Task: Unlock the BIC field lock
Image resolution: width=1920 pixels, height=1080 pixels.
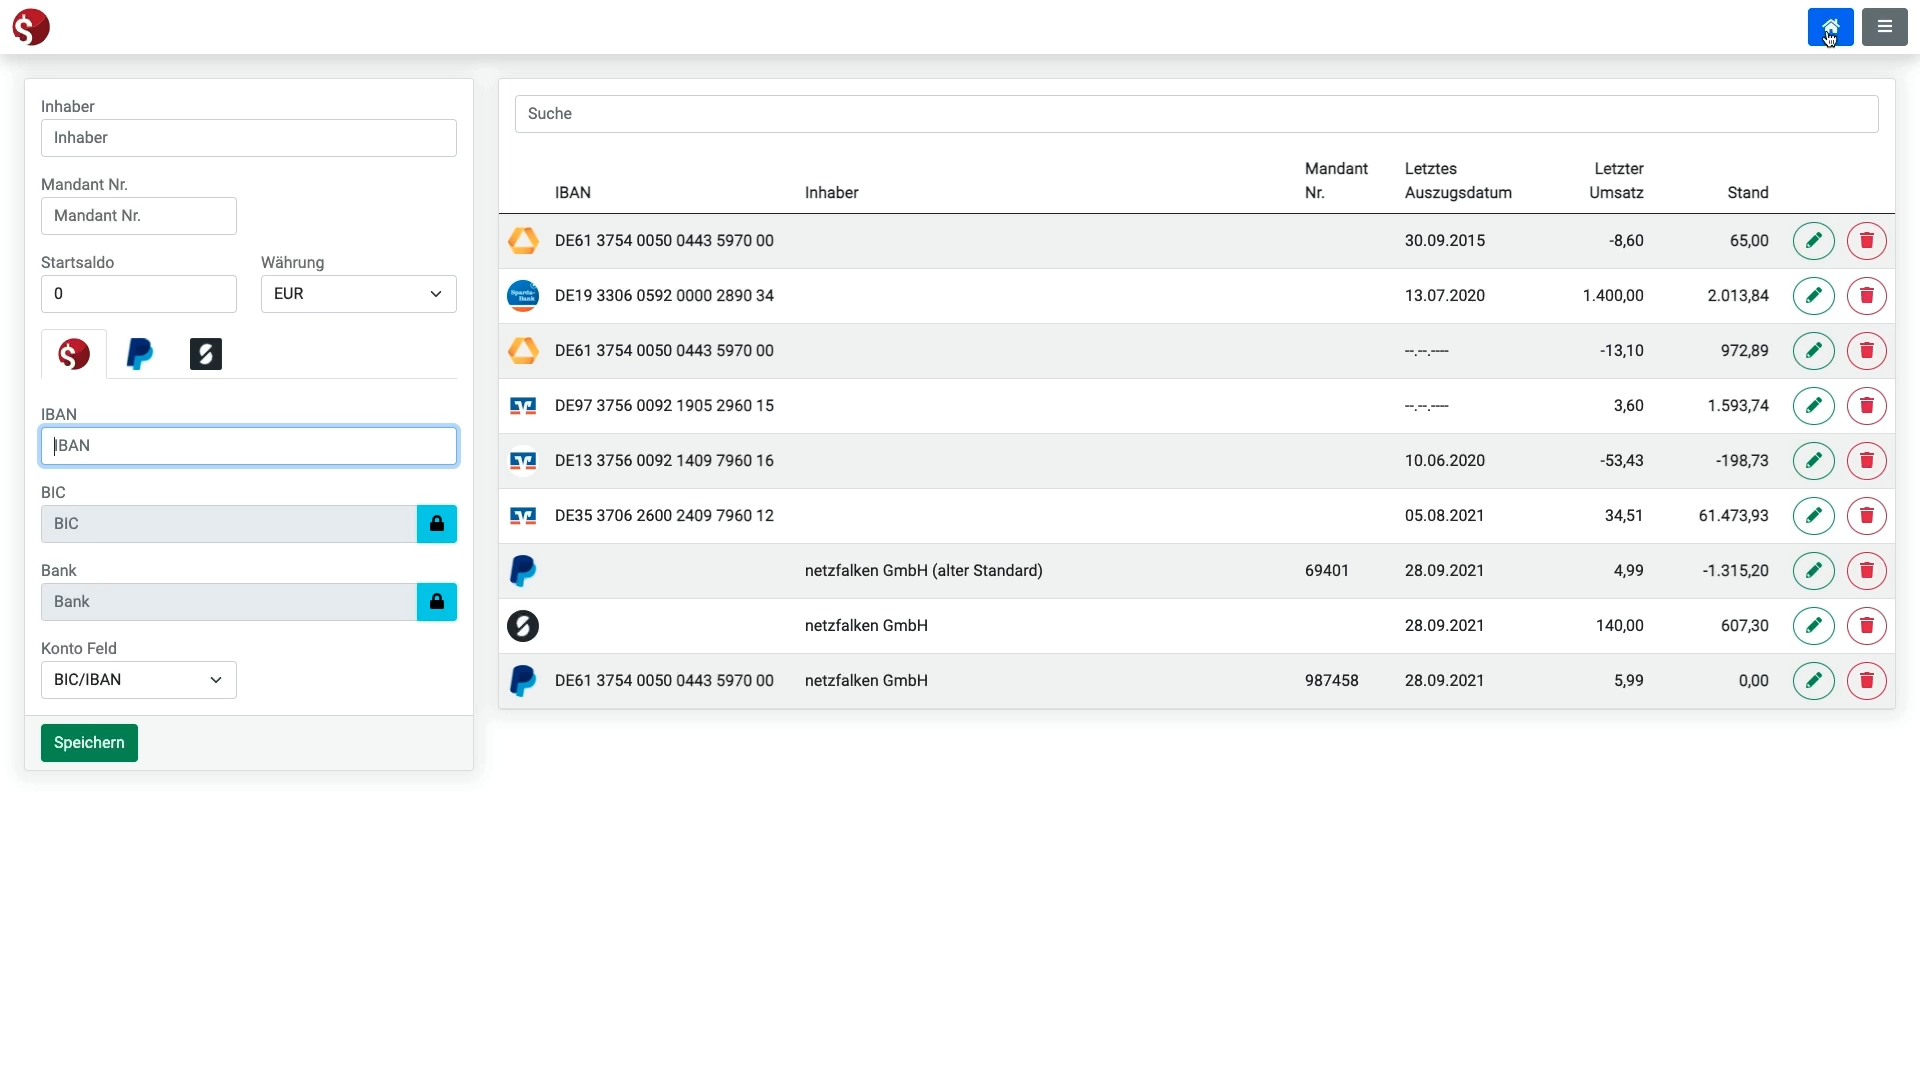Action: click(x=436, y=524)
